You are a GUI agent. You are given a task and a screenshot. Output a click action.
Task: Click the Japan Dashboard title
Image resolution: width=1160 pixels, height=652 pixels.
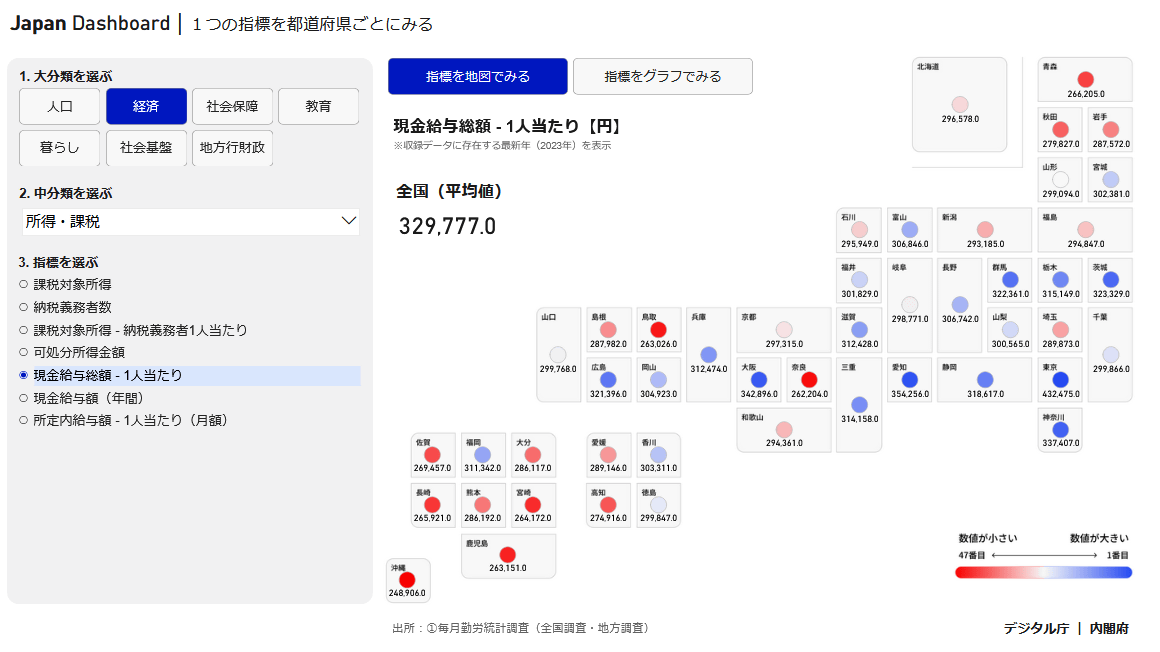[x=90, y=24]
